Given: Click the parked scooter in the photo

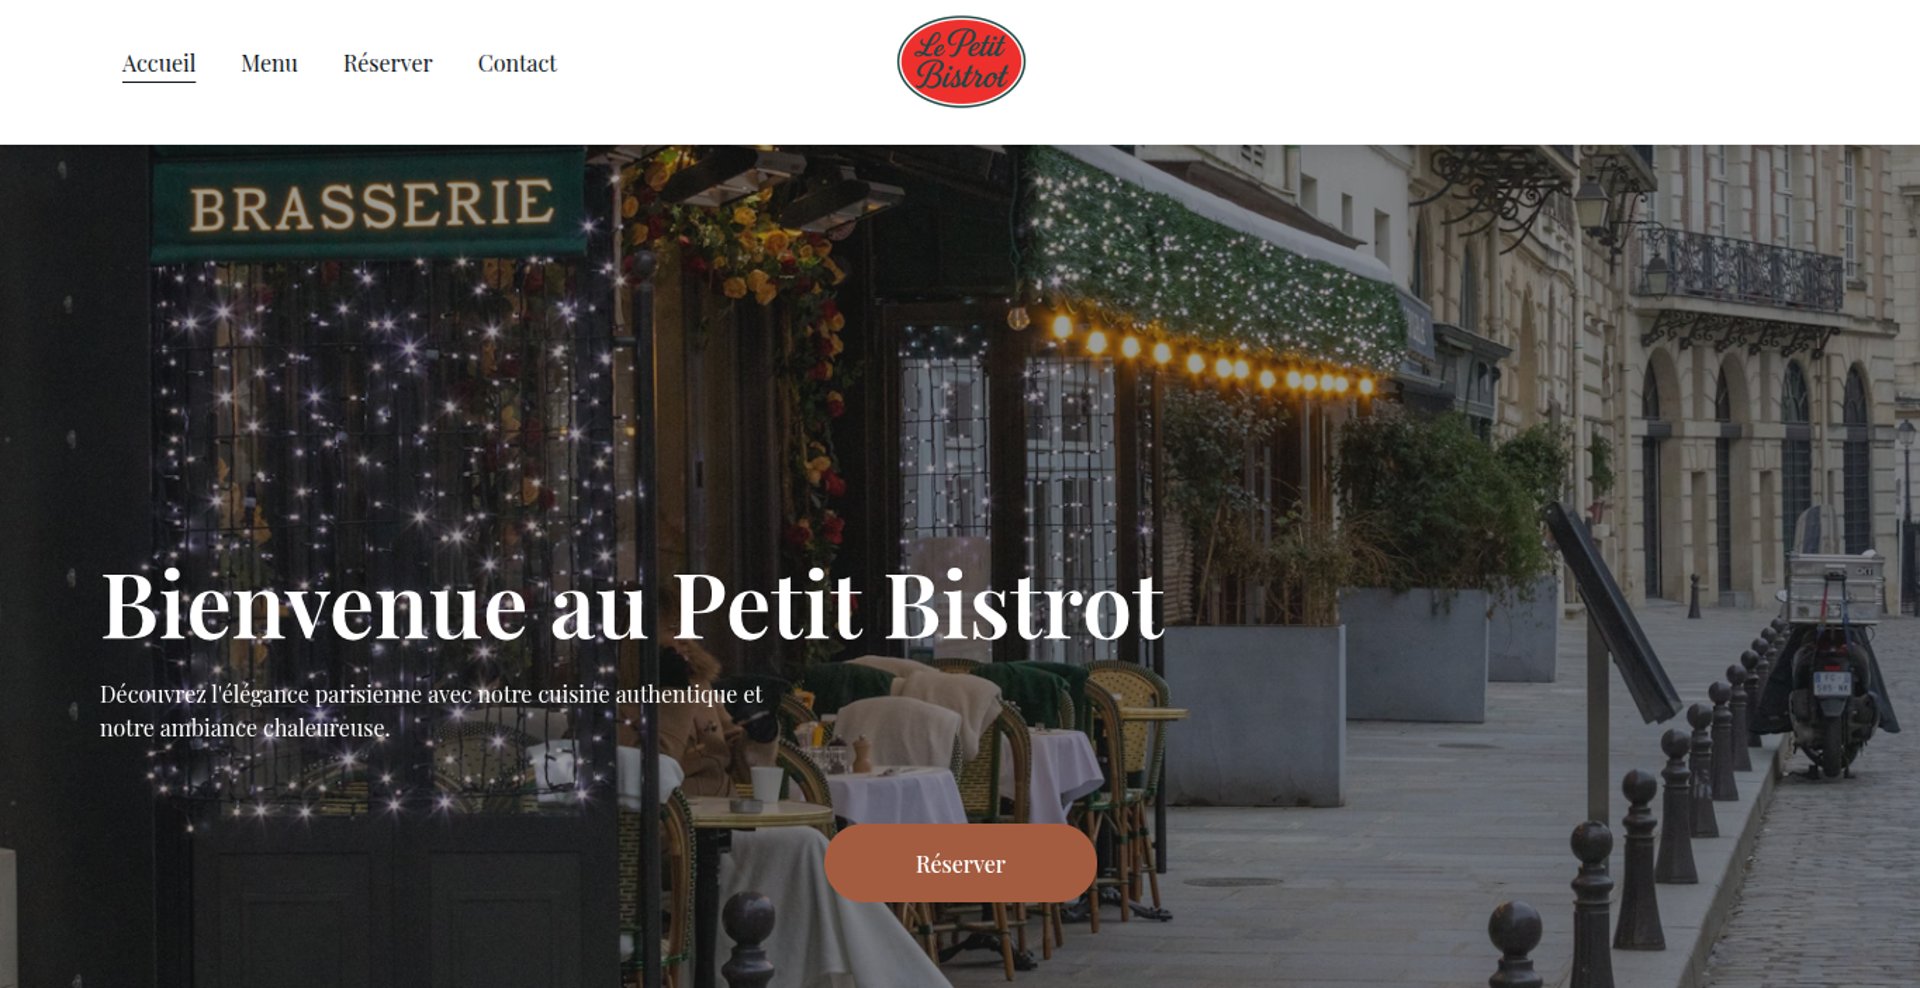Looking at the screenshot, I should (x=1830, y=680).
